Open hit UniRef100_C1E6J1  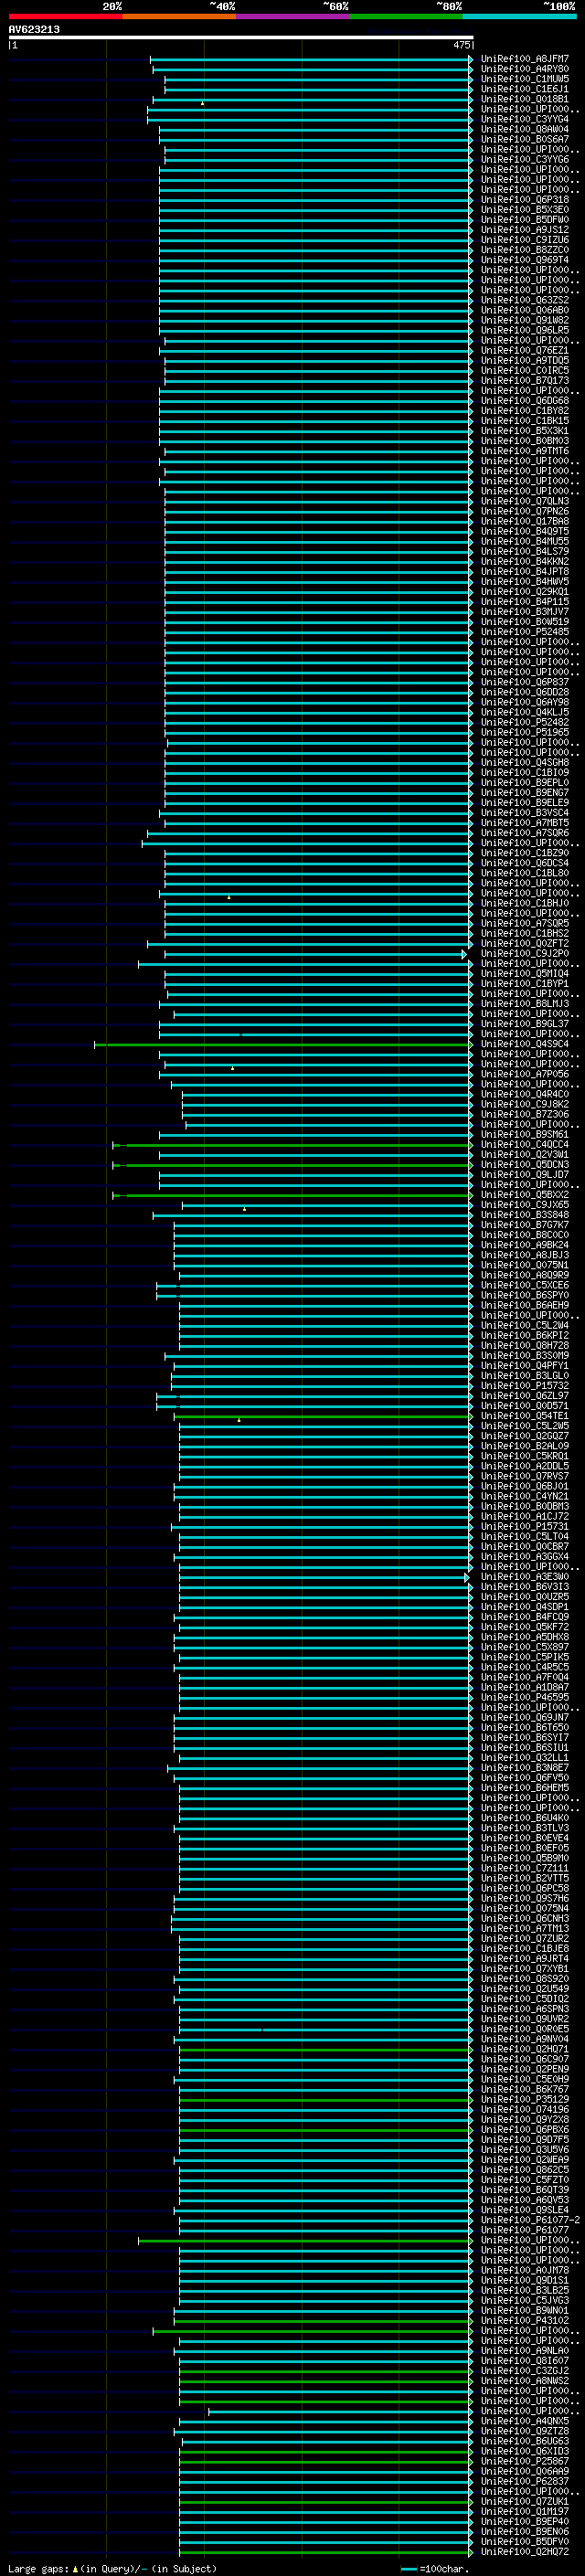coord(525,89)
